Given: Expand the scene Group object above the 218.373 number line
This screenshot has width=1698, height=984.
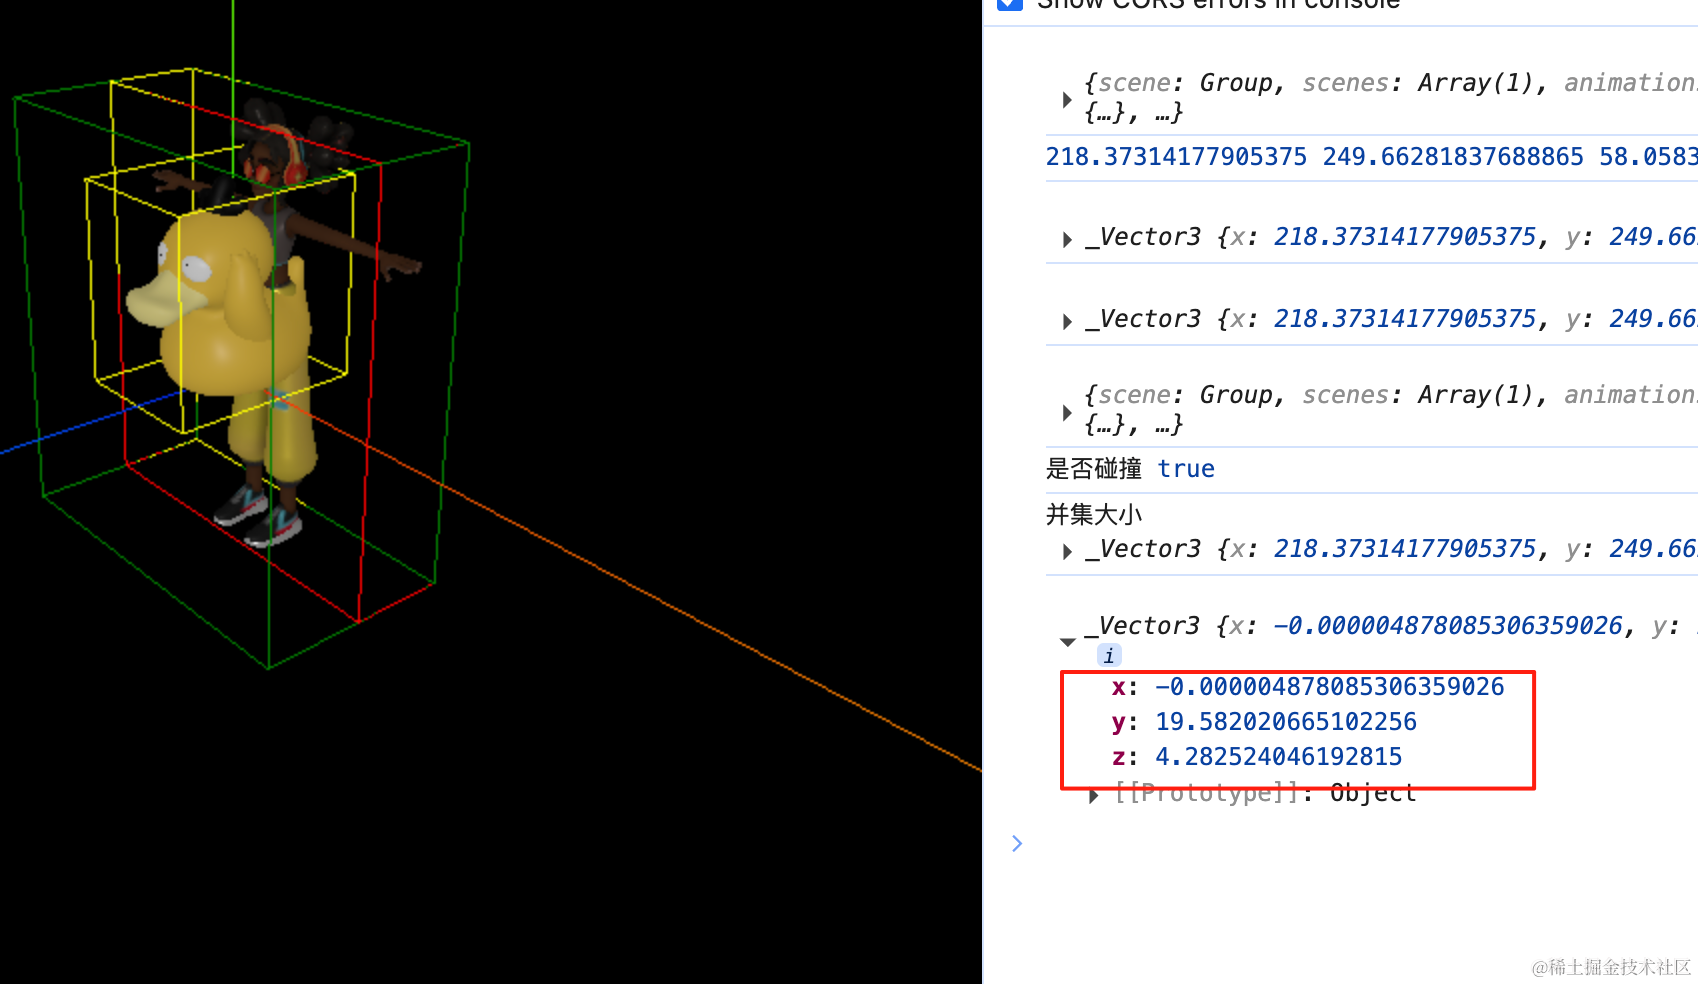Looking at the screenshot, I should click(1067, 99).
